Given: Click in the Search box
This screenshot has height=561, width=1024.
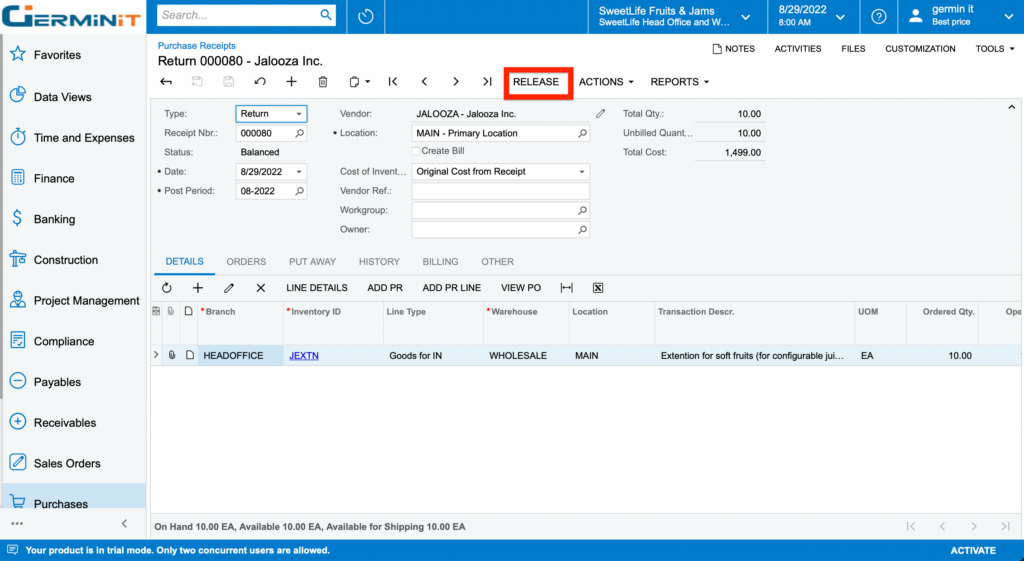Looking at the screenshot, I should point(238,15).
